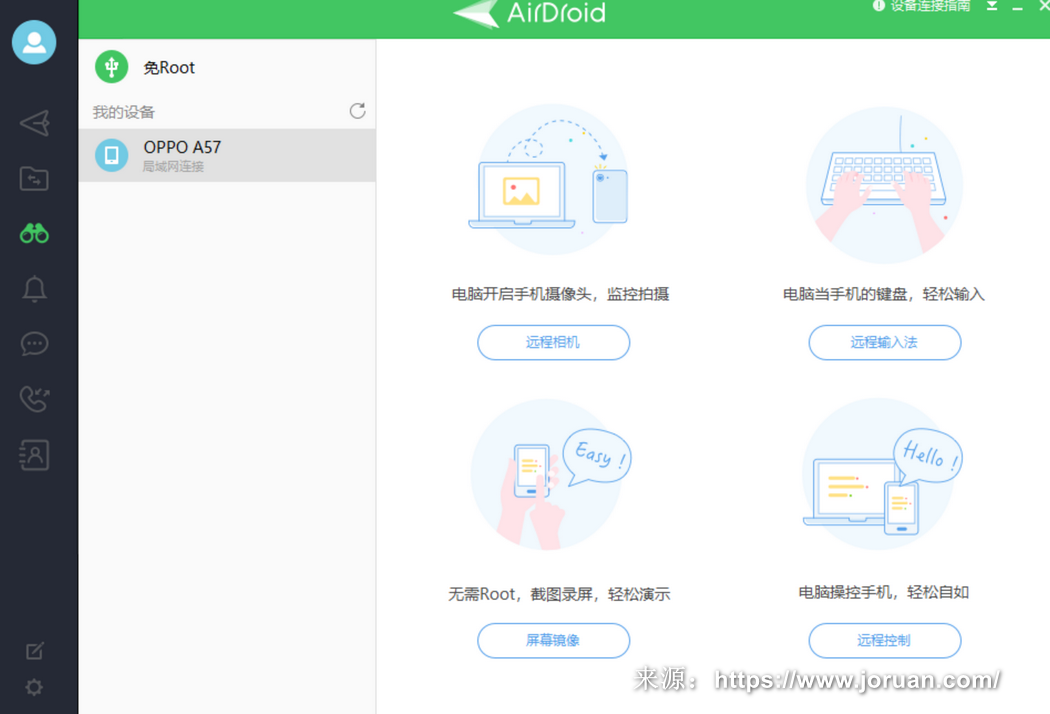Refresh the 我的设备 device list
Viewport: 1050px width, 714px height.
(x=357, y=111)
